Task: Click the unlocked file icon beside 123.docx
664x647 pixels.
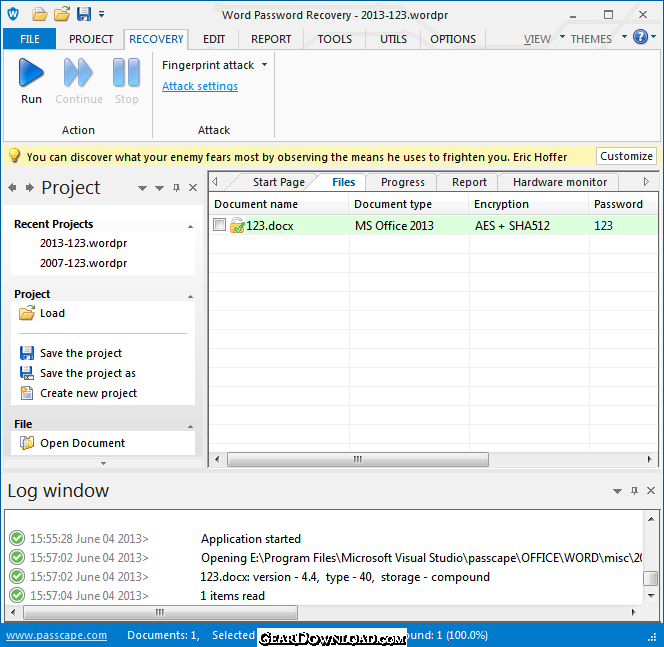Action: [237, 225]
